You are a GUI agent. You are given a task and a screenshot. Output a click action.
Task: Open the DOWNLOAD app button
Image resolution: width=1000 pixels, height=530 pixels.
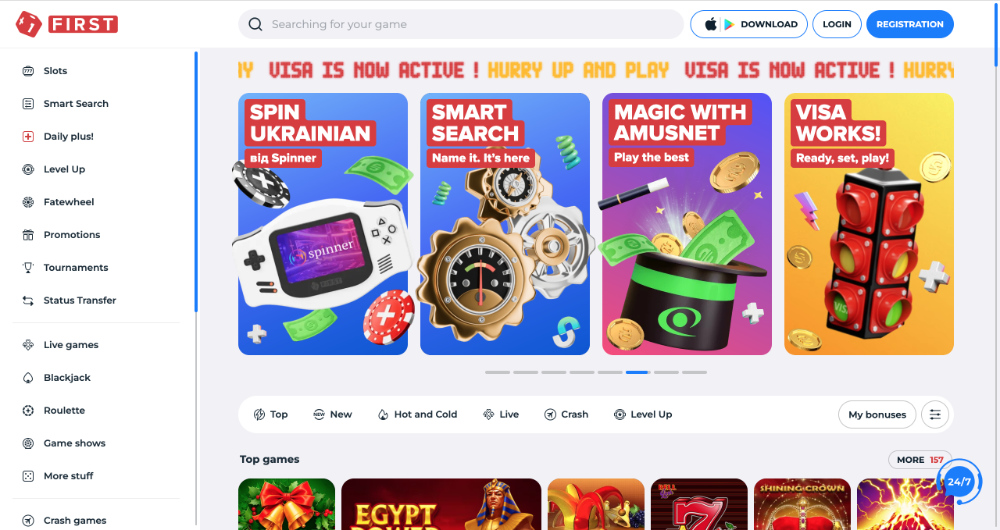tap(749, 24)
